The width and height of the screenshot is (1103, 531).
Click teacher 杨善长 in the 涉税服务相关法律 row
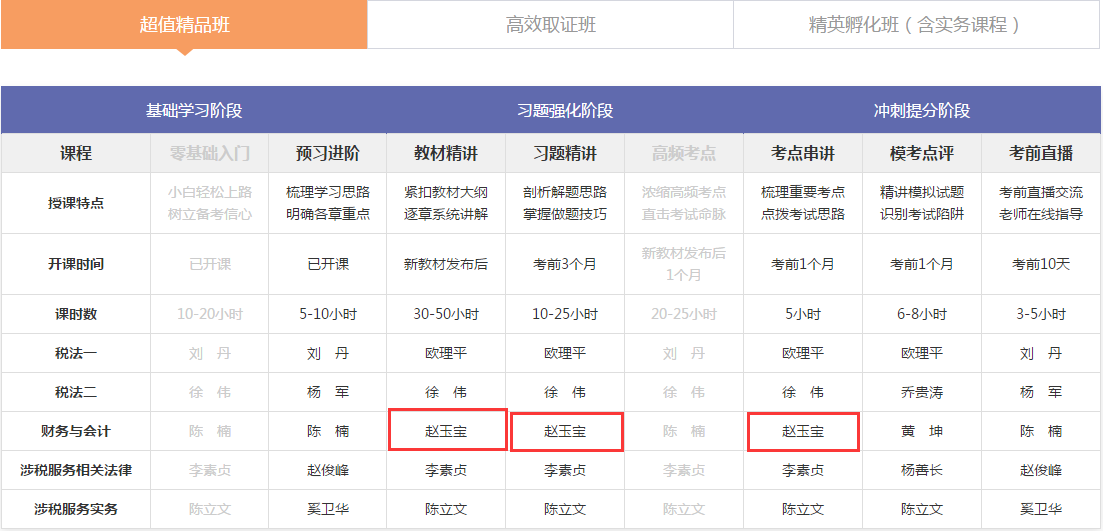(921, 470)
